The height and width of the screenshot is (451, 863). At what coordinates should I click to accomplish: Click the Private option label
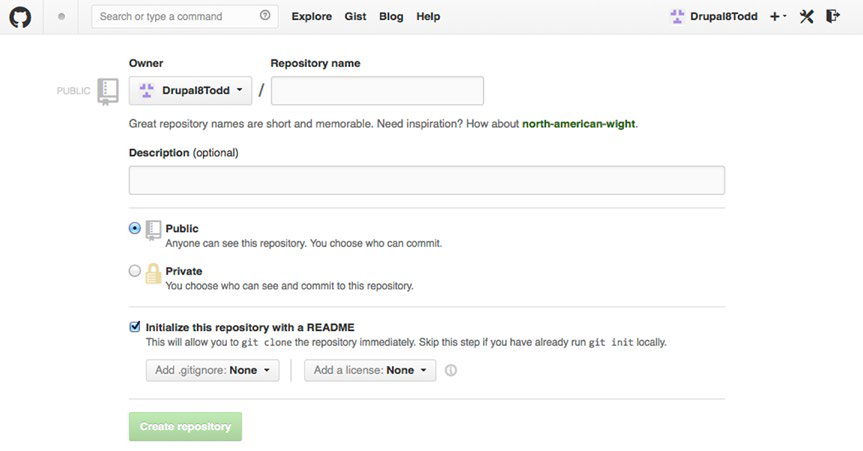tap(184, 271)
